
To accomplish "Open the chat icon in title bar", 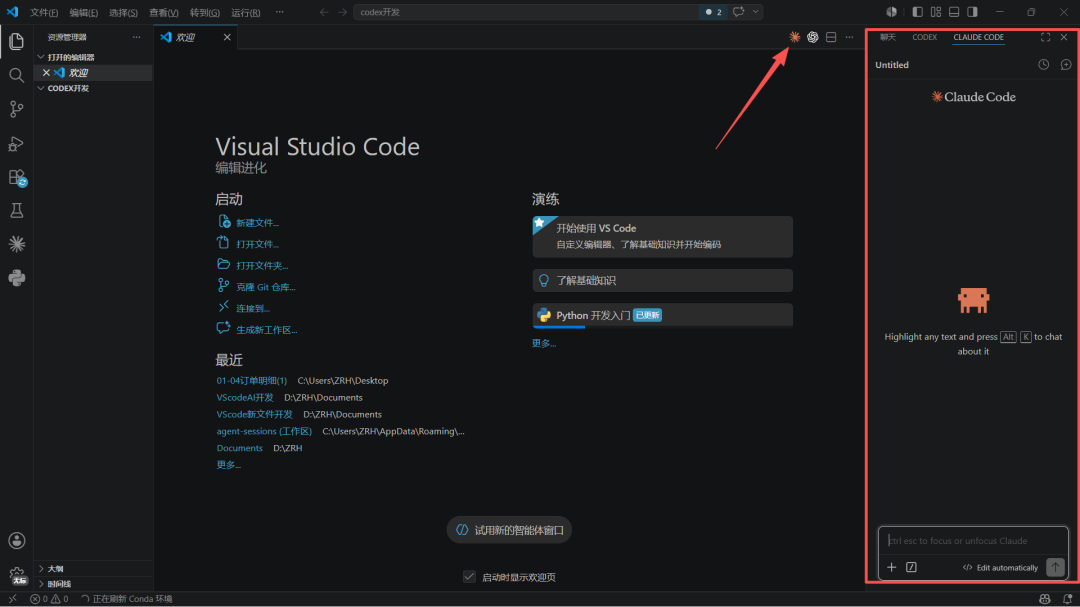I will coord(738,12).
